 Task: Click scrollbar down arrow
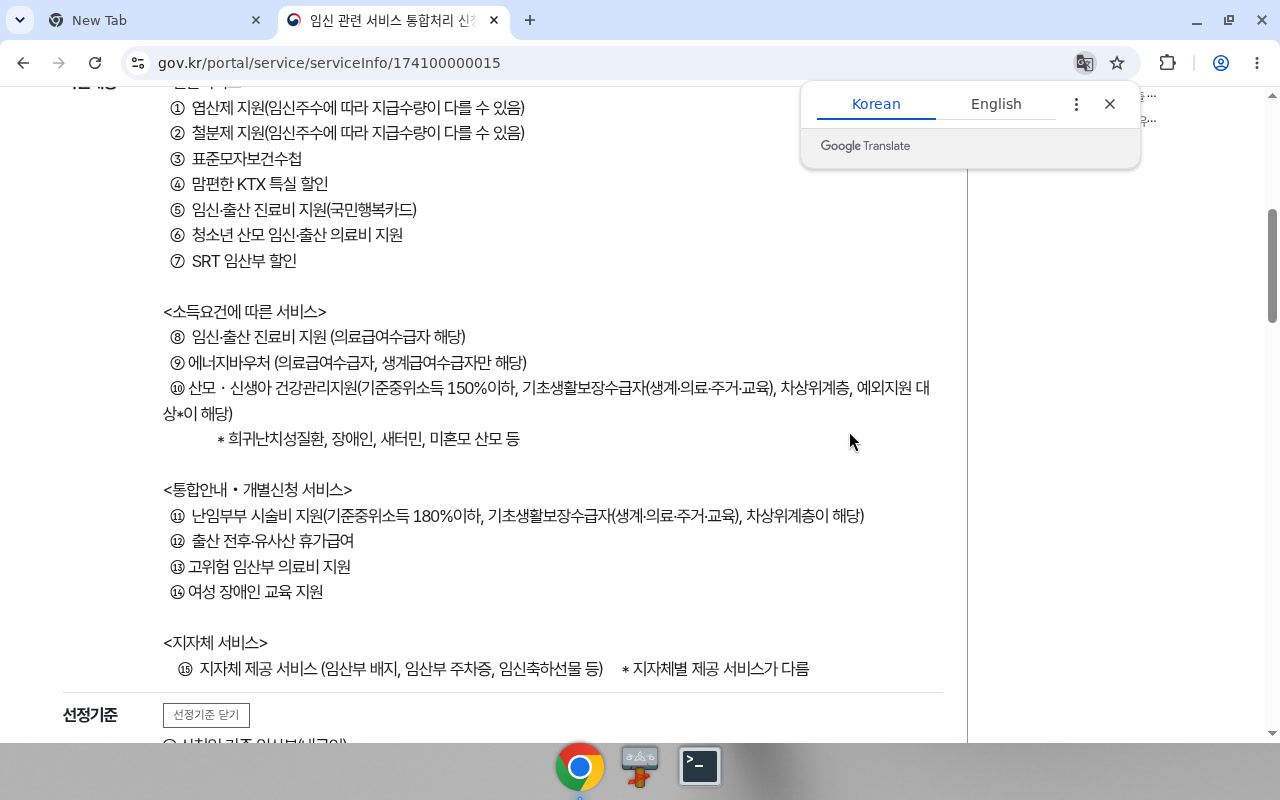click(1273, 733)
